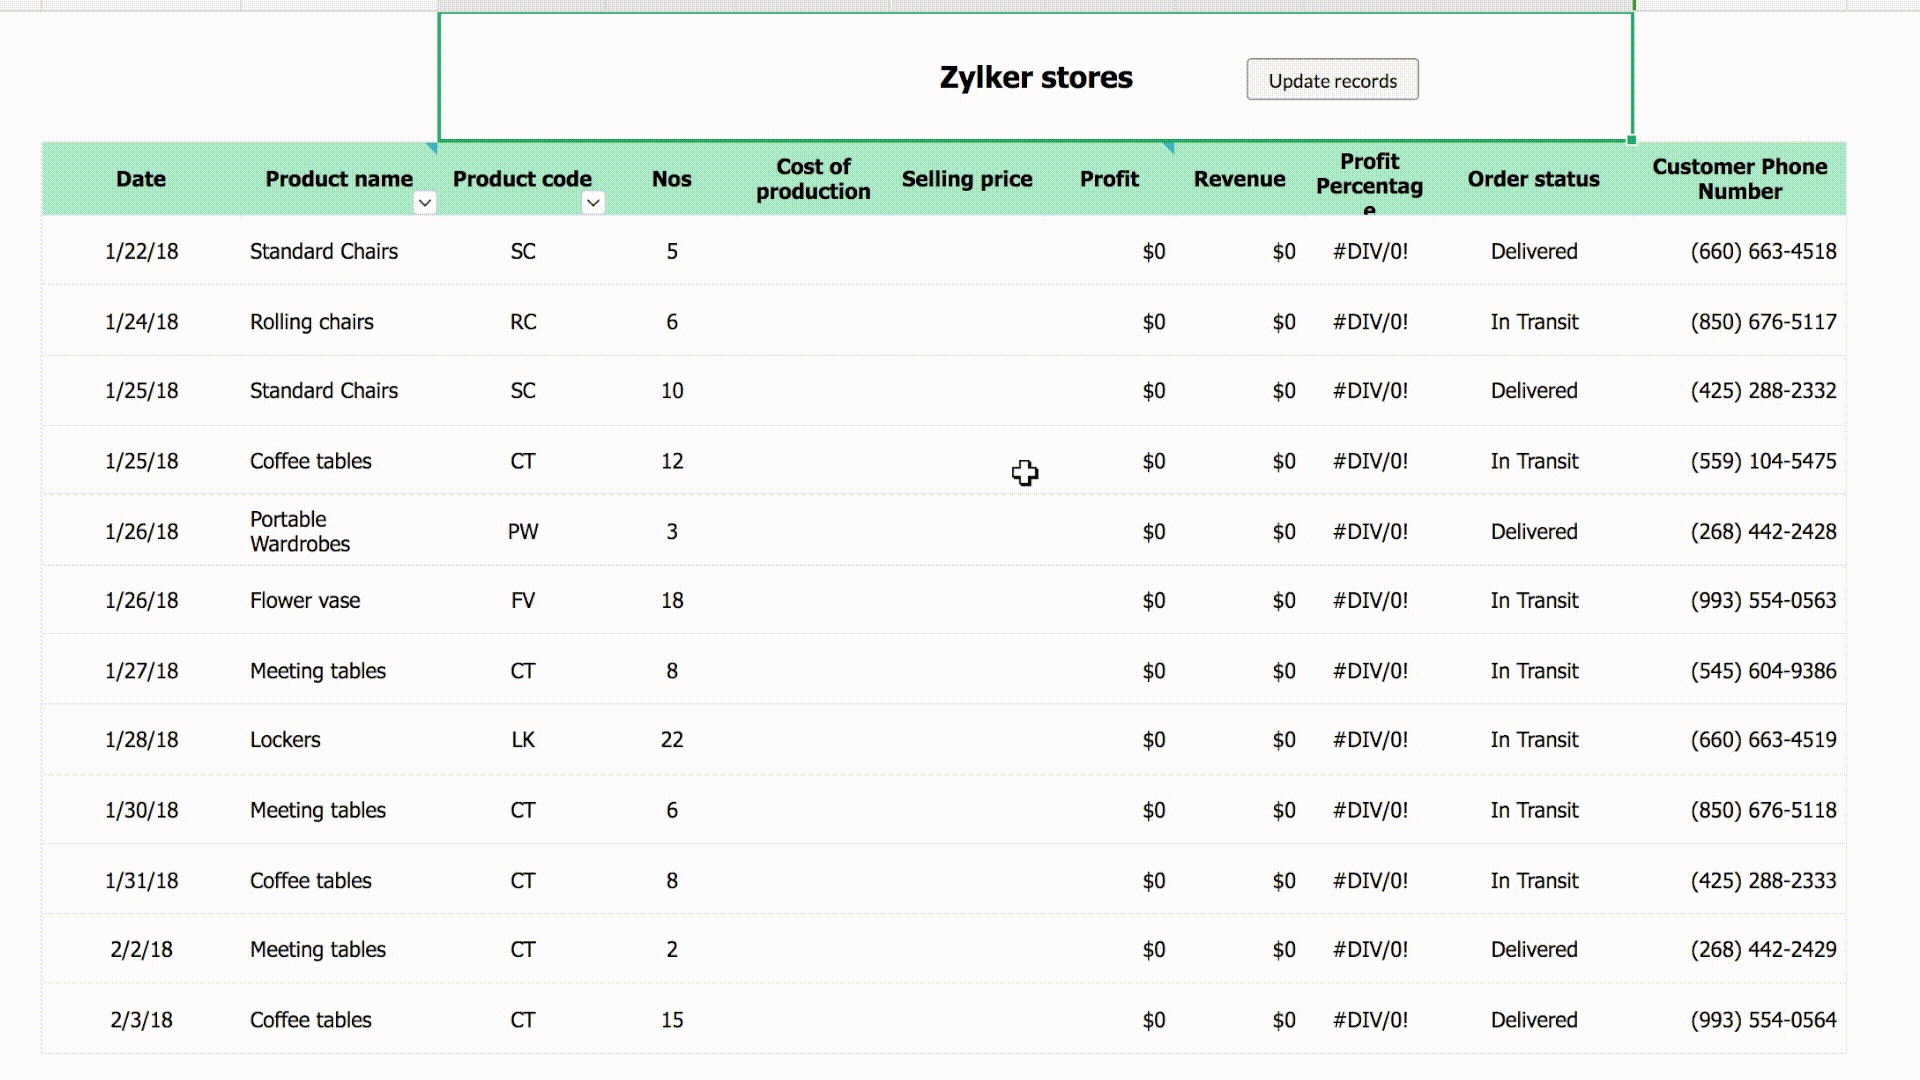The image size is (1920, 1080).
Task: Click on Zylker stores title text
Action: point(1036,76)
